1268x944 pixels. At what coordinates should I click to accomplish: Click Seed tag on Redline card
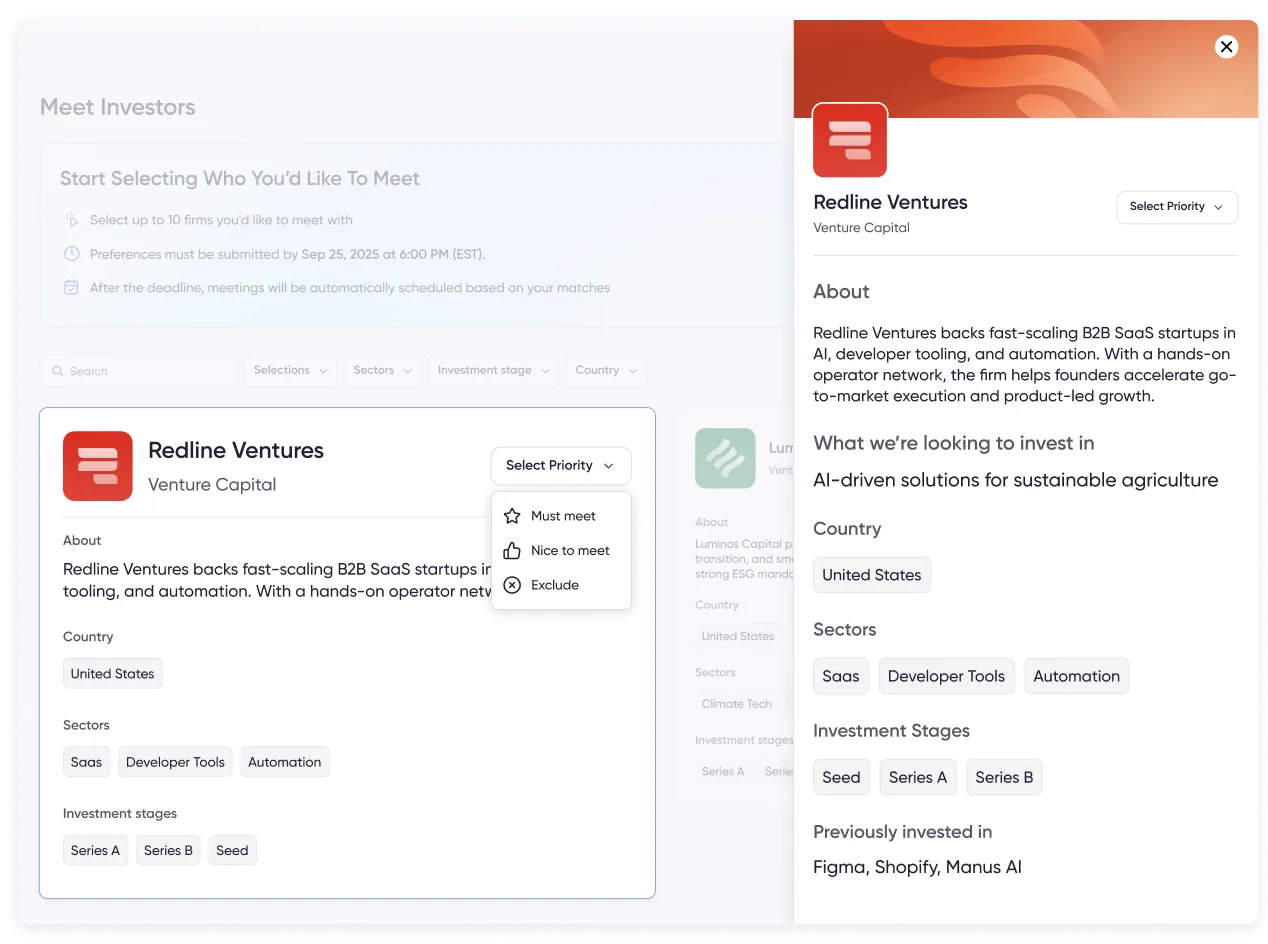click(x=232, y=851)
